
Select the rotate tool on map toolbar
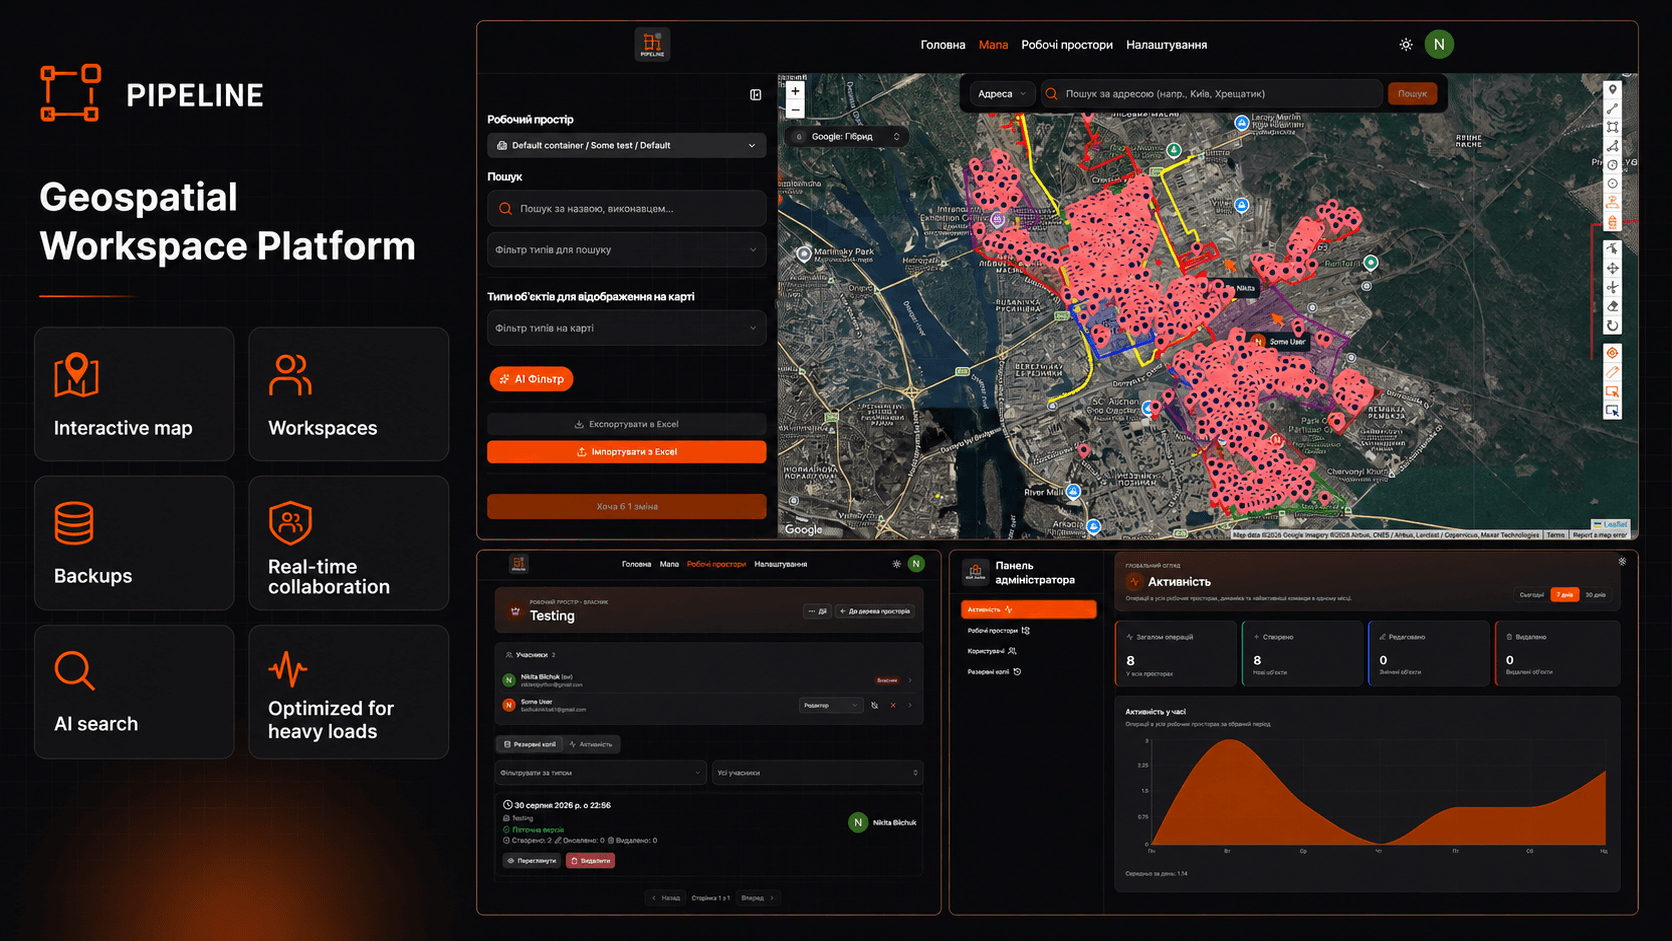tap(1612, 325)
